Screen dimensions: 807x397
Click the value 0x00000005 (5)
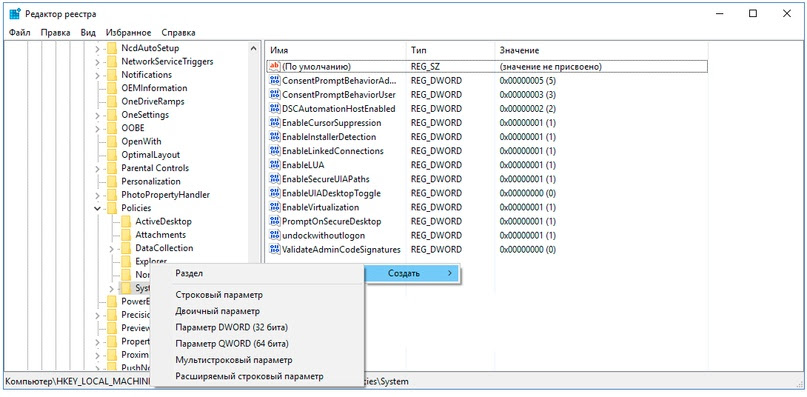pos(528,81)
